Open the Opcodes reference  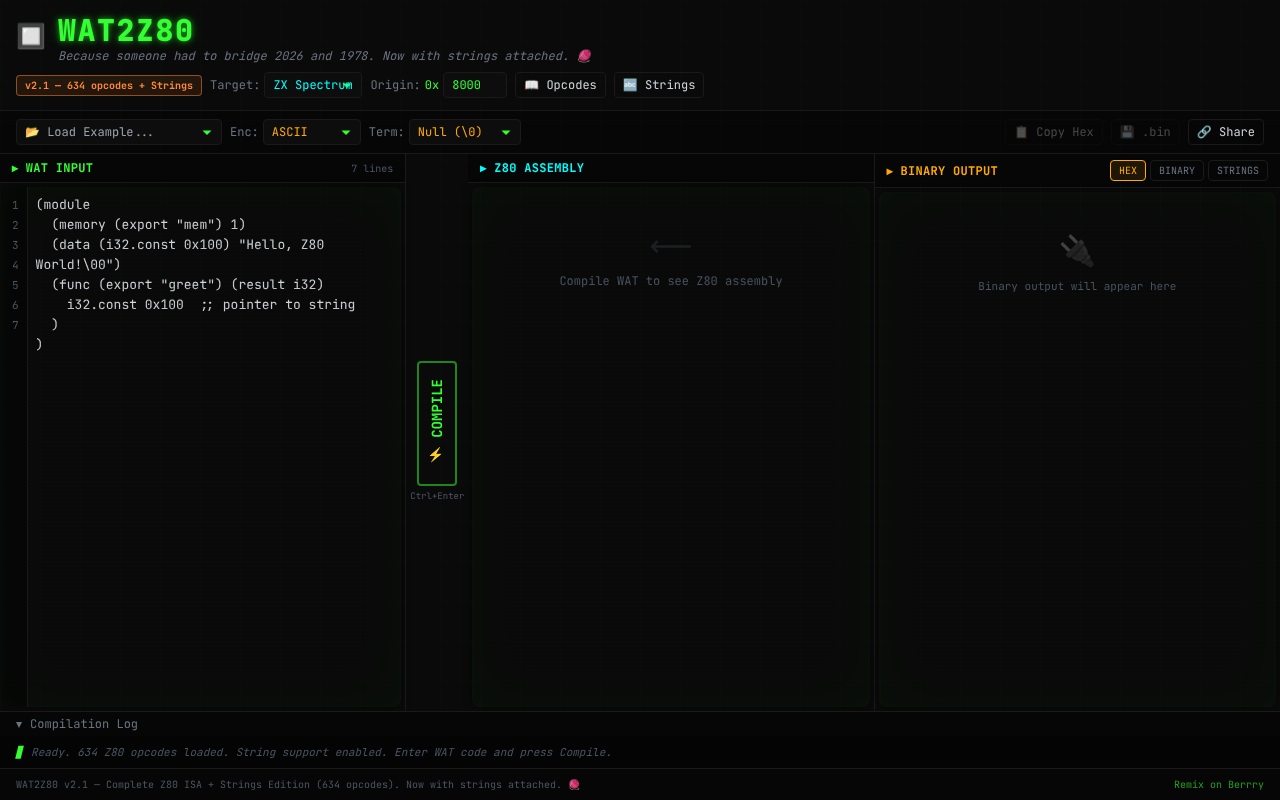click(560, 85)
